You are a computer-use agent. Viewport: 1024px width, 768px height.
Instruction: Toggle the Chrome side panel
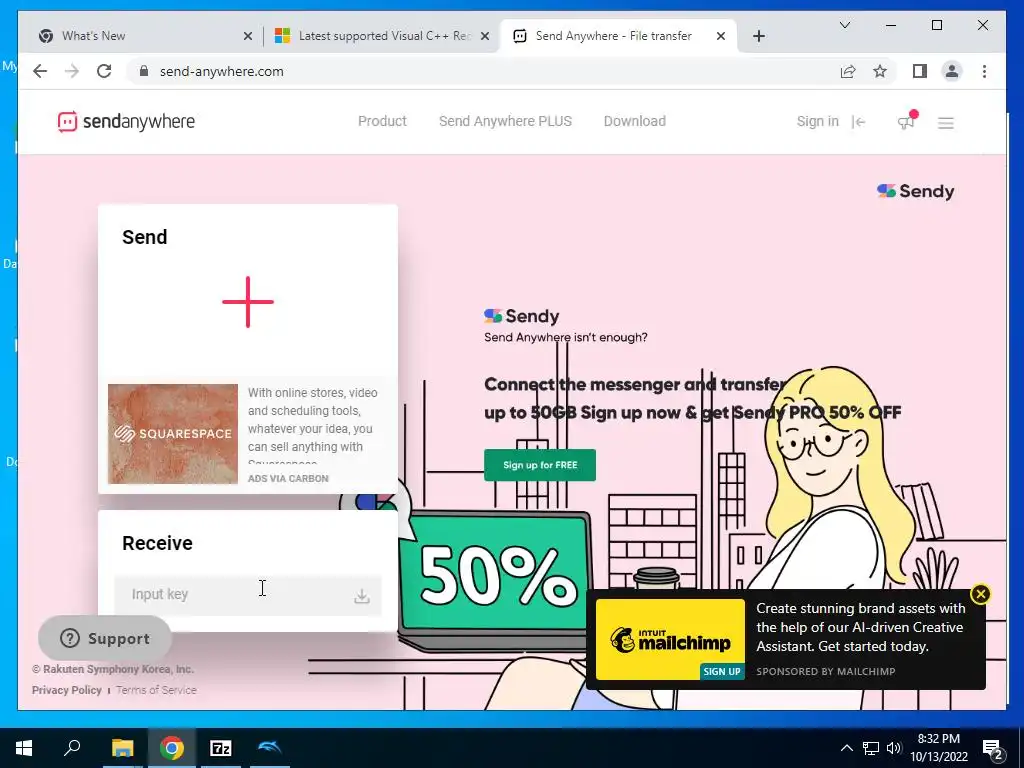pos(920,71)
